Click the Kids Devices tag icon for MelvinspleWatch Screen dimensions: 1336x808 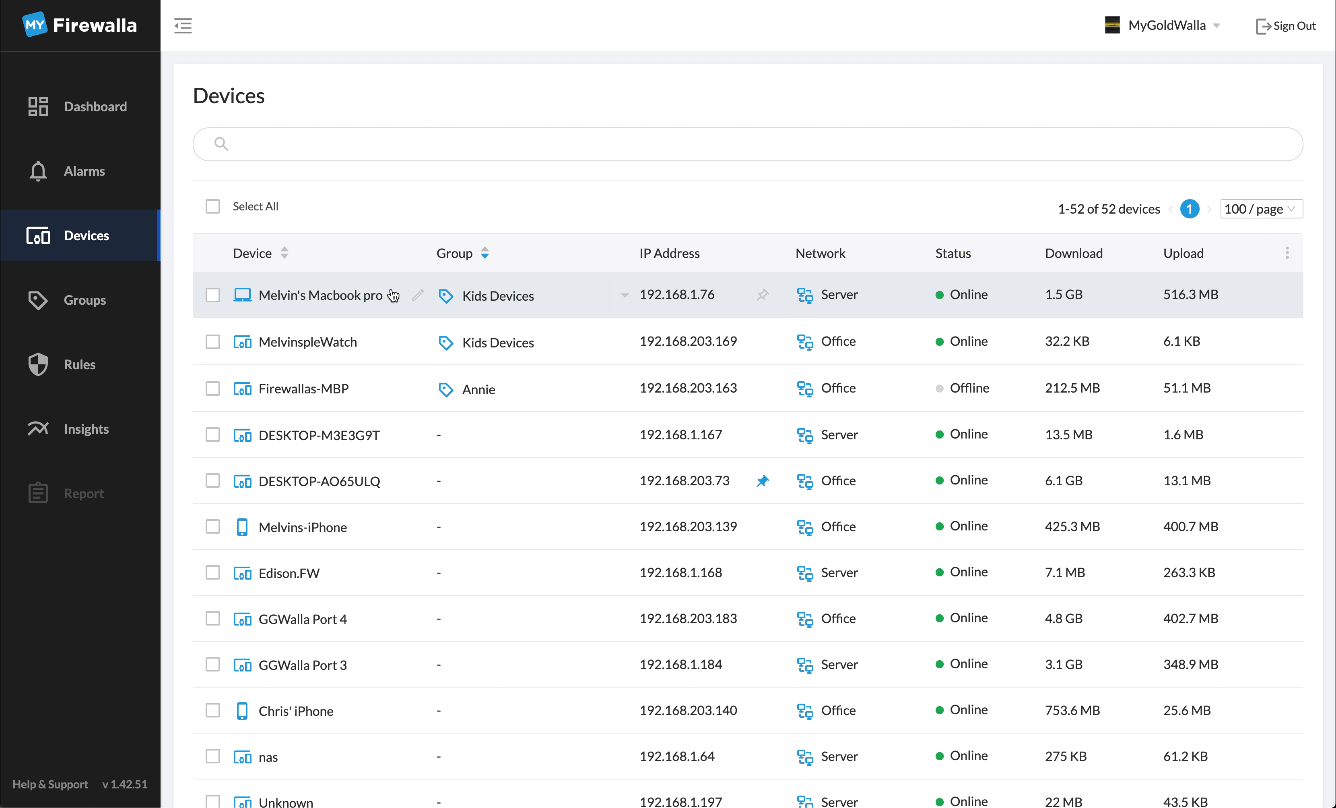446,342
